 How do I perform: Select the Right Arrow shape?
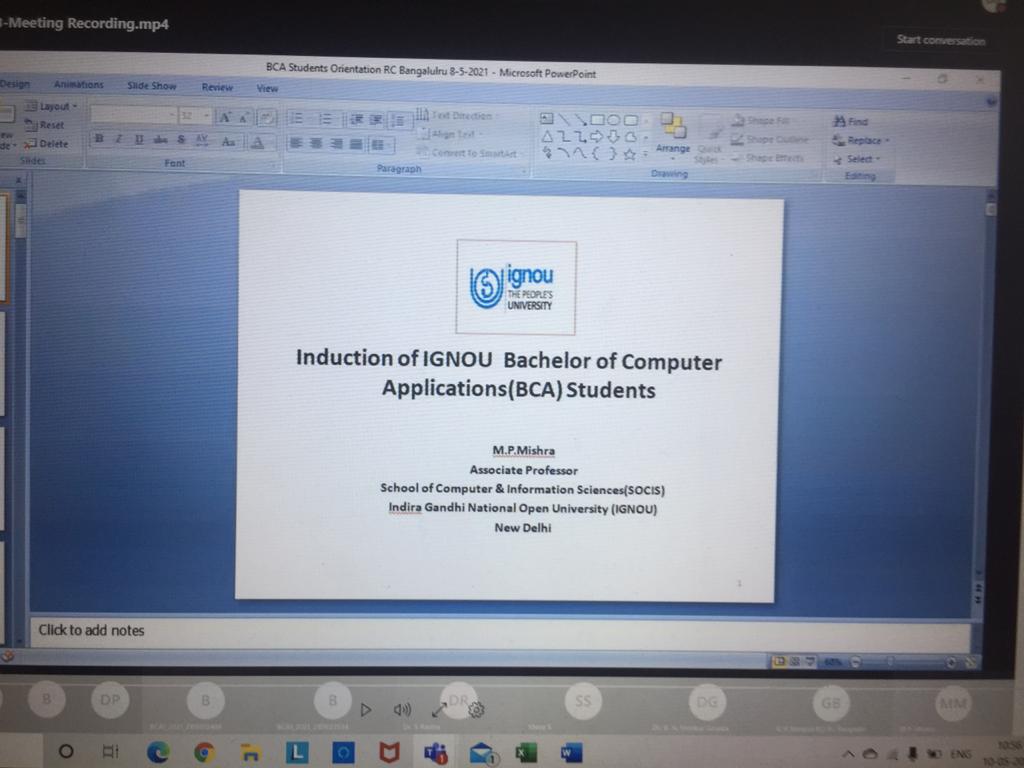tap(597, 137)
